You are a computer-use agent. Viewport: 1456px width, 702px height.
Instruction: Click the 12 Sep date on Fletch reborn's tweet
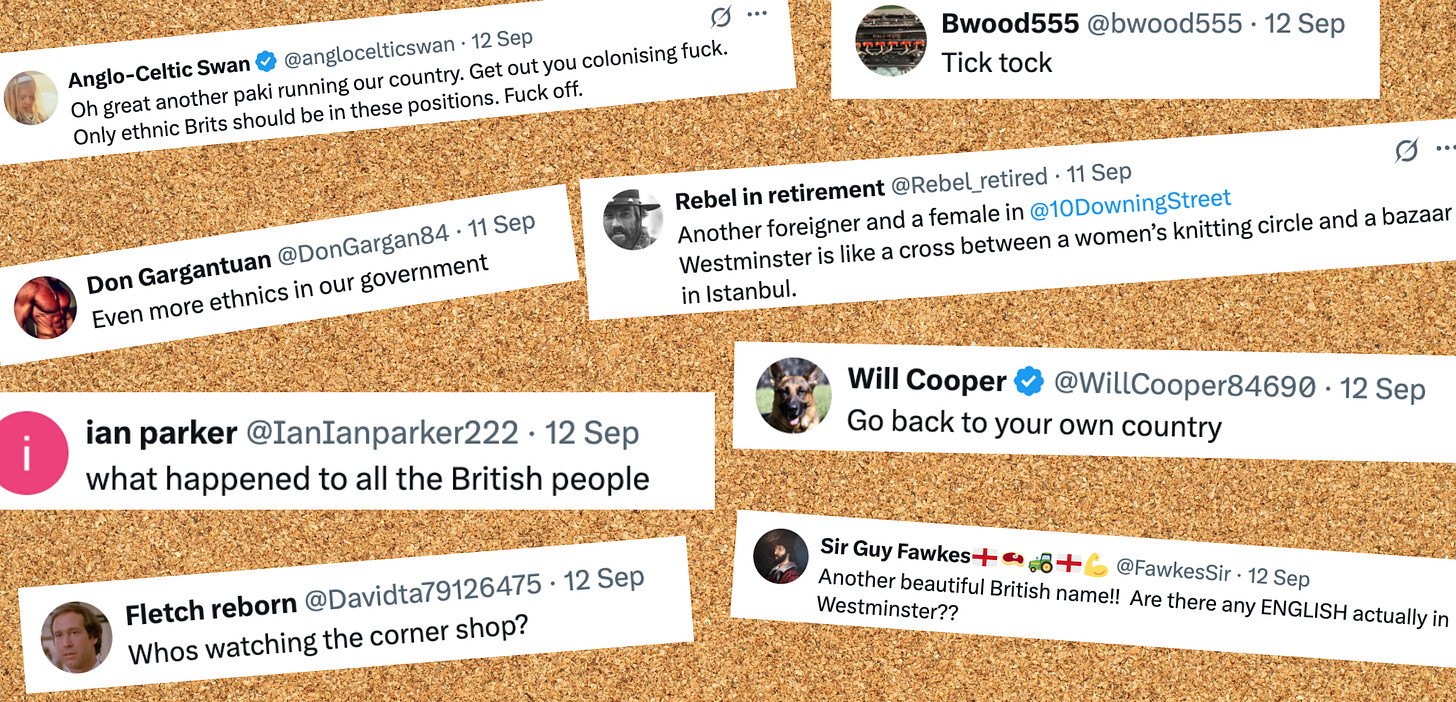tap(604, 581)
